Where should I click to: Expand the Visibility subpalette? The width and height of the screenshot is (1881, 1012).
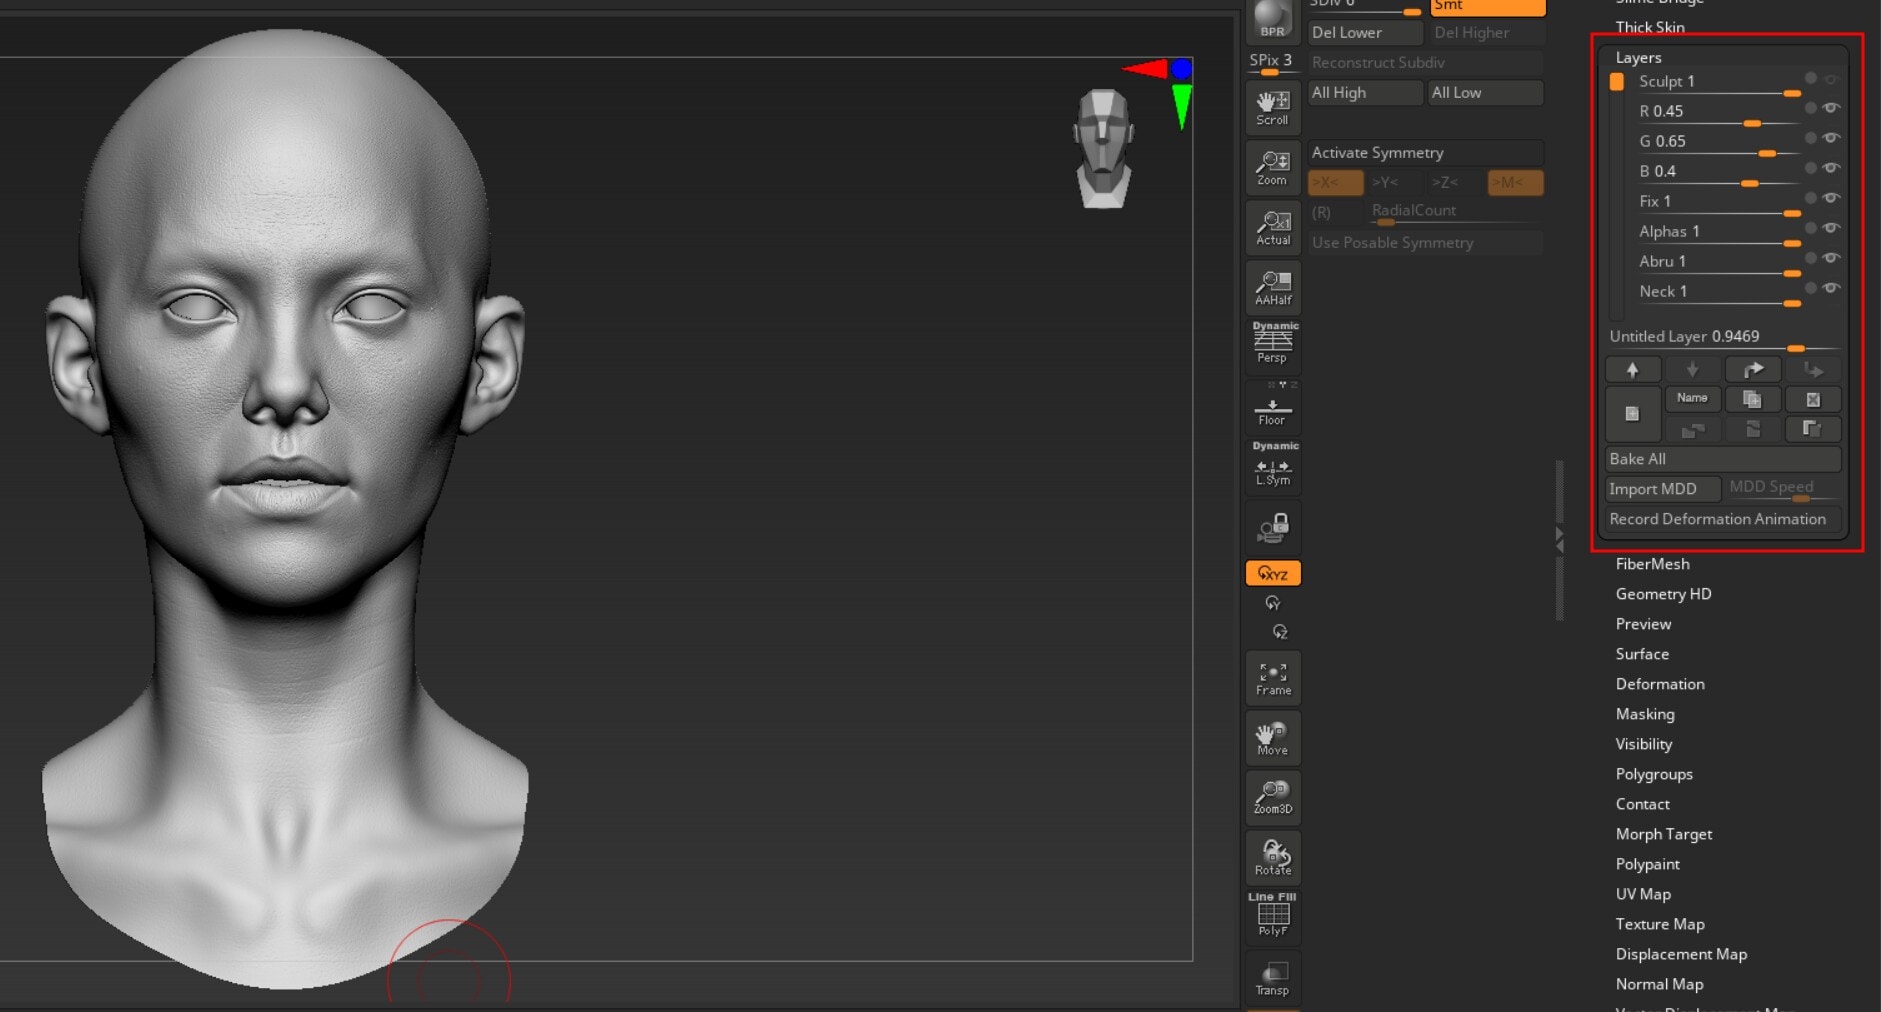point(1644,744)
